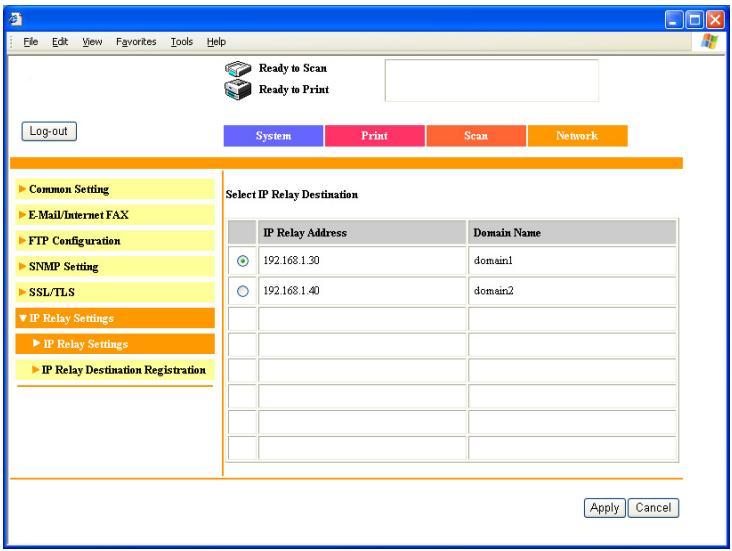Image resolution: width=732 pixels, height=551 pixels.
Task: Expand FTP Configuration section
Action: pos(115,240)
